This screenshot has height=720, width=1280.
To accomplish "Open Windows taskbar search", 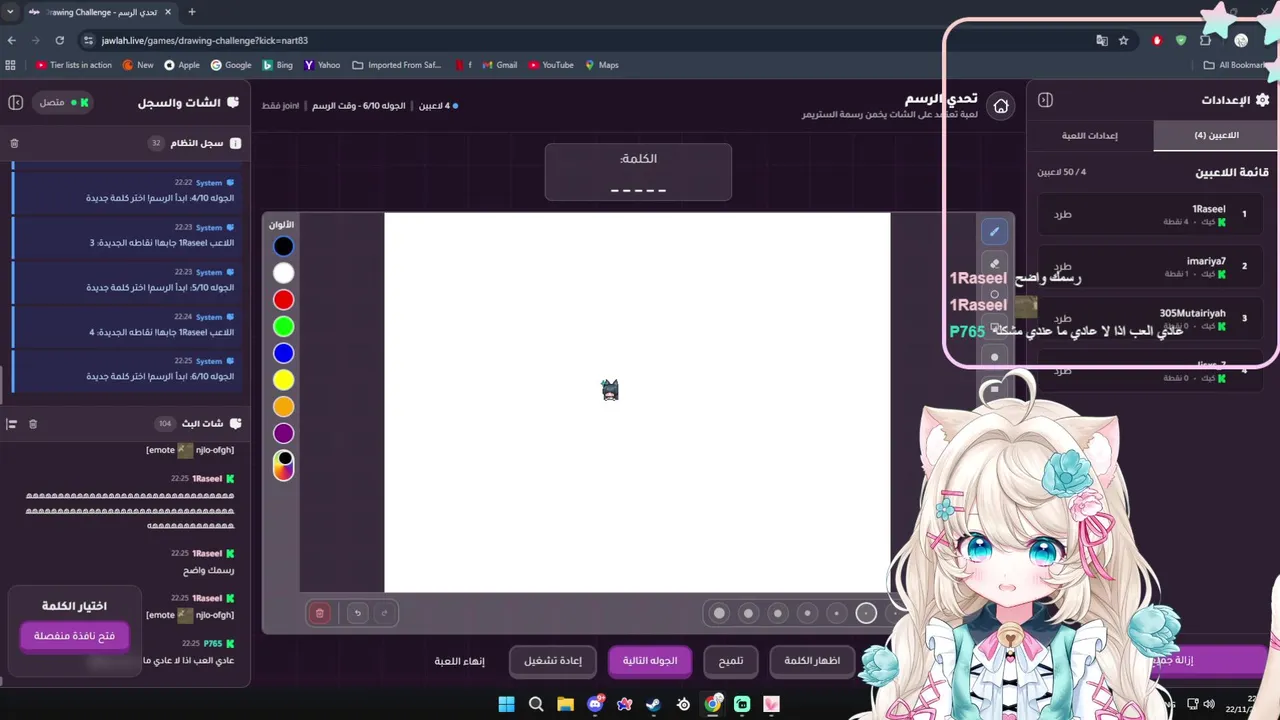I will click(x=536, y=704).
